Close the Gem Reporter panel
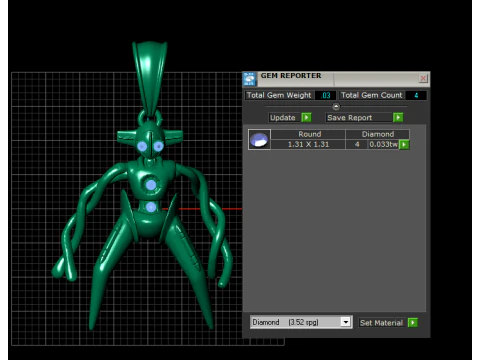This screenshot has width=480, height=360. [x=423, y=78]
